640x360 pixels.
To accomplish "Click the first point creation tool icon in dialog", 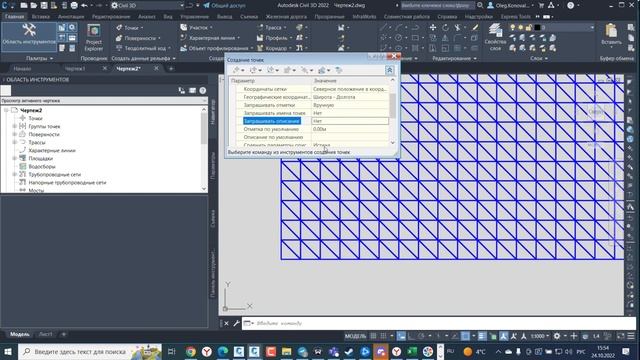I will coord(236,70).
